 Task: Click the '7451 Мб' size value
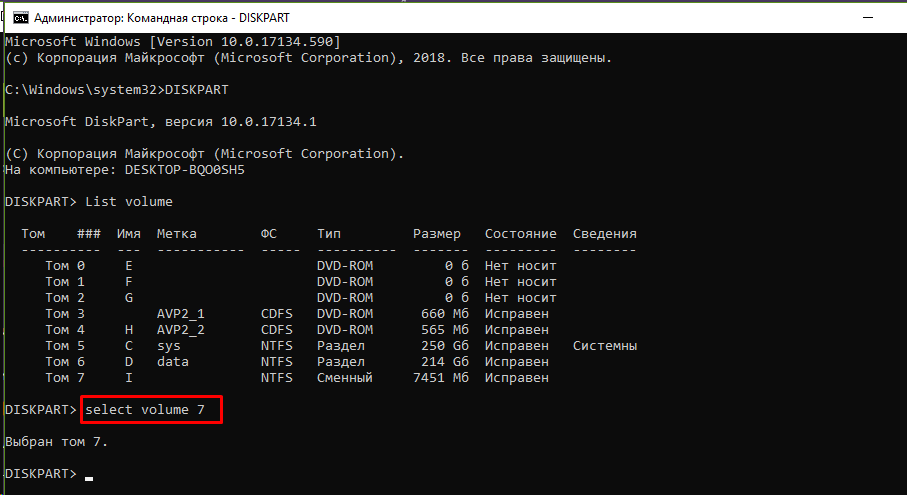coord(441,378)
